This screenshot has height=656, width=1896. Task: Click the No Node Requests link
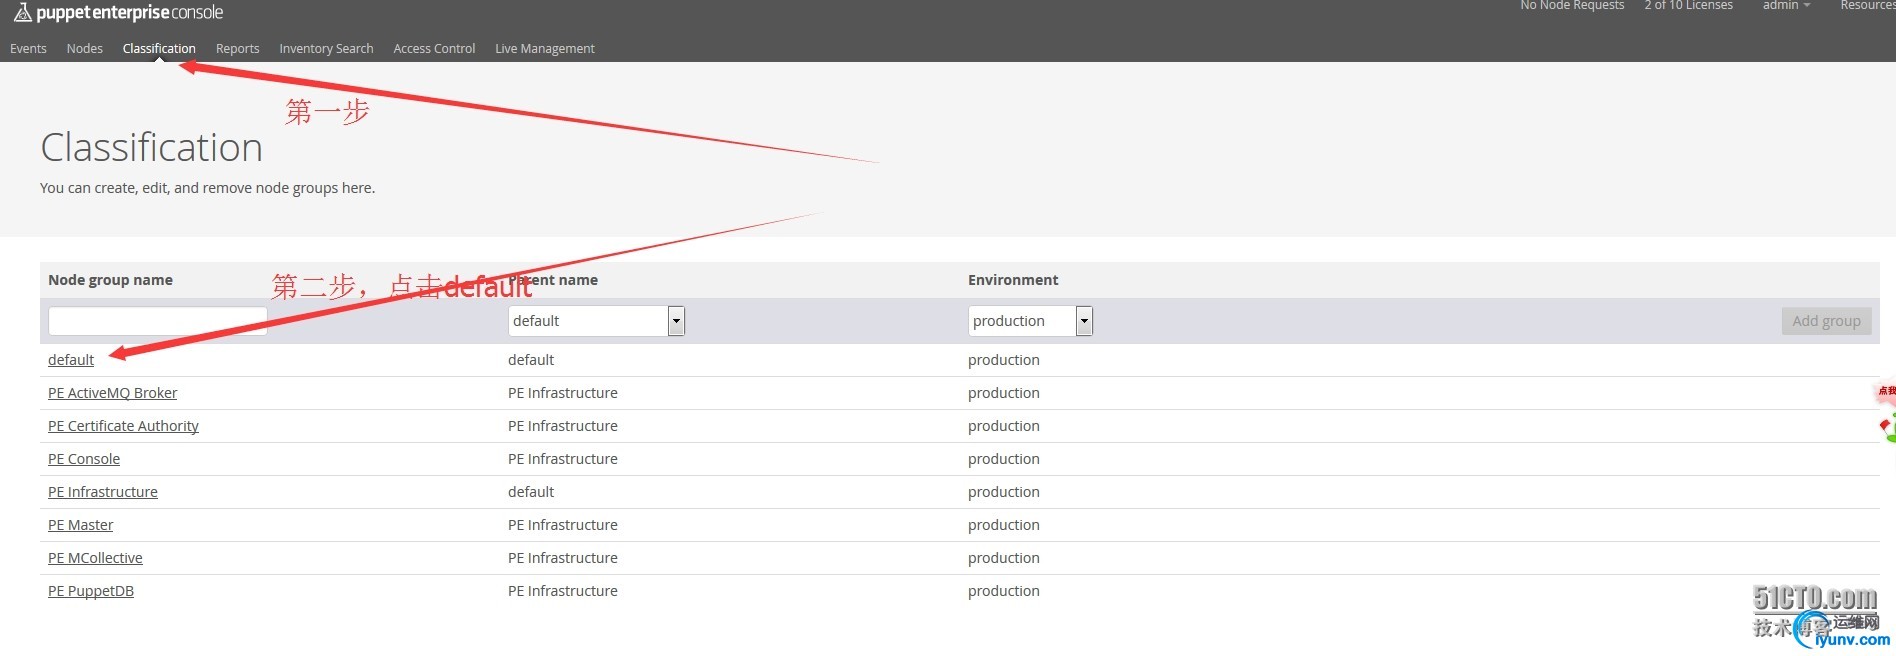(1572, 5)
